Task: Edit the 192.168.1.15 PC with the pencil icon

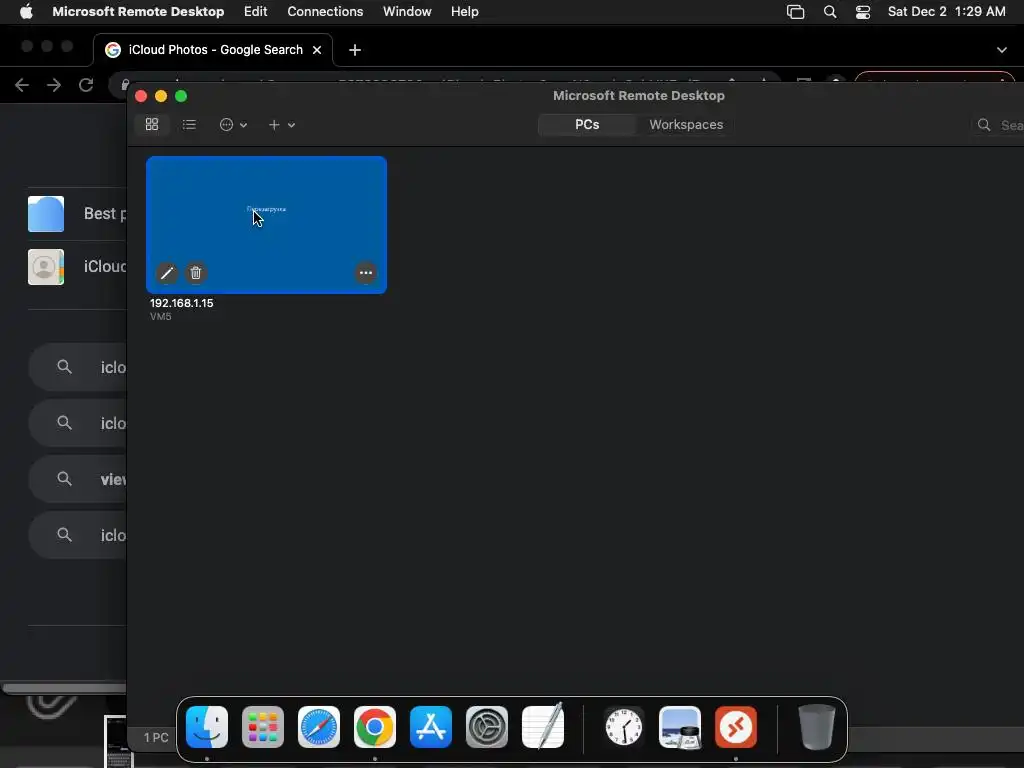Action: [x=167, y=273]
